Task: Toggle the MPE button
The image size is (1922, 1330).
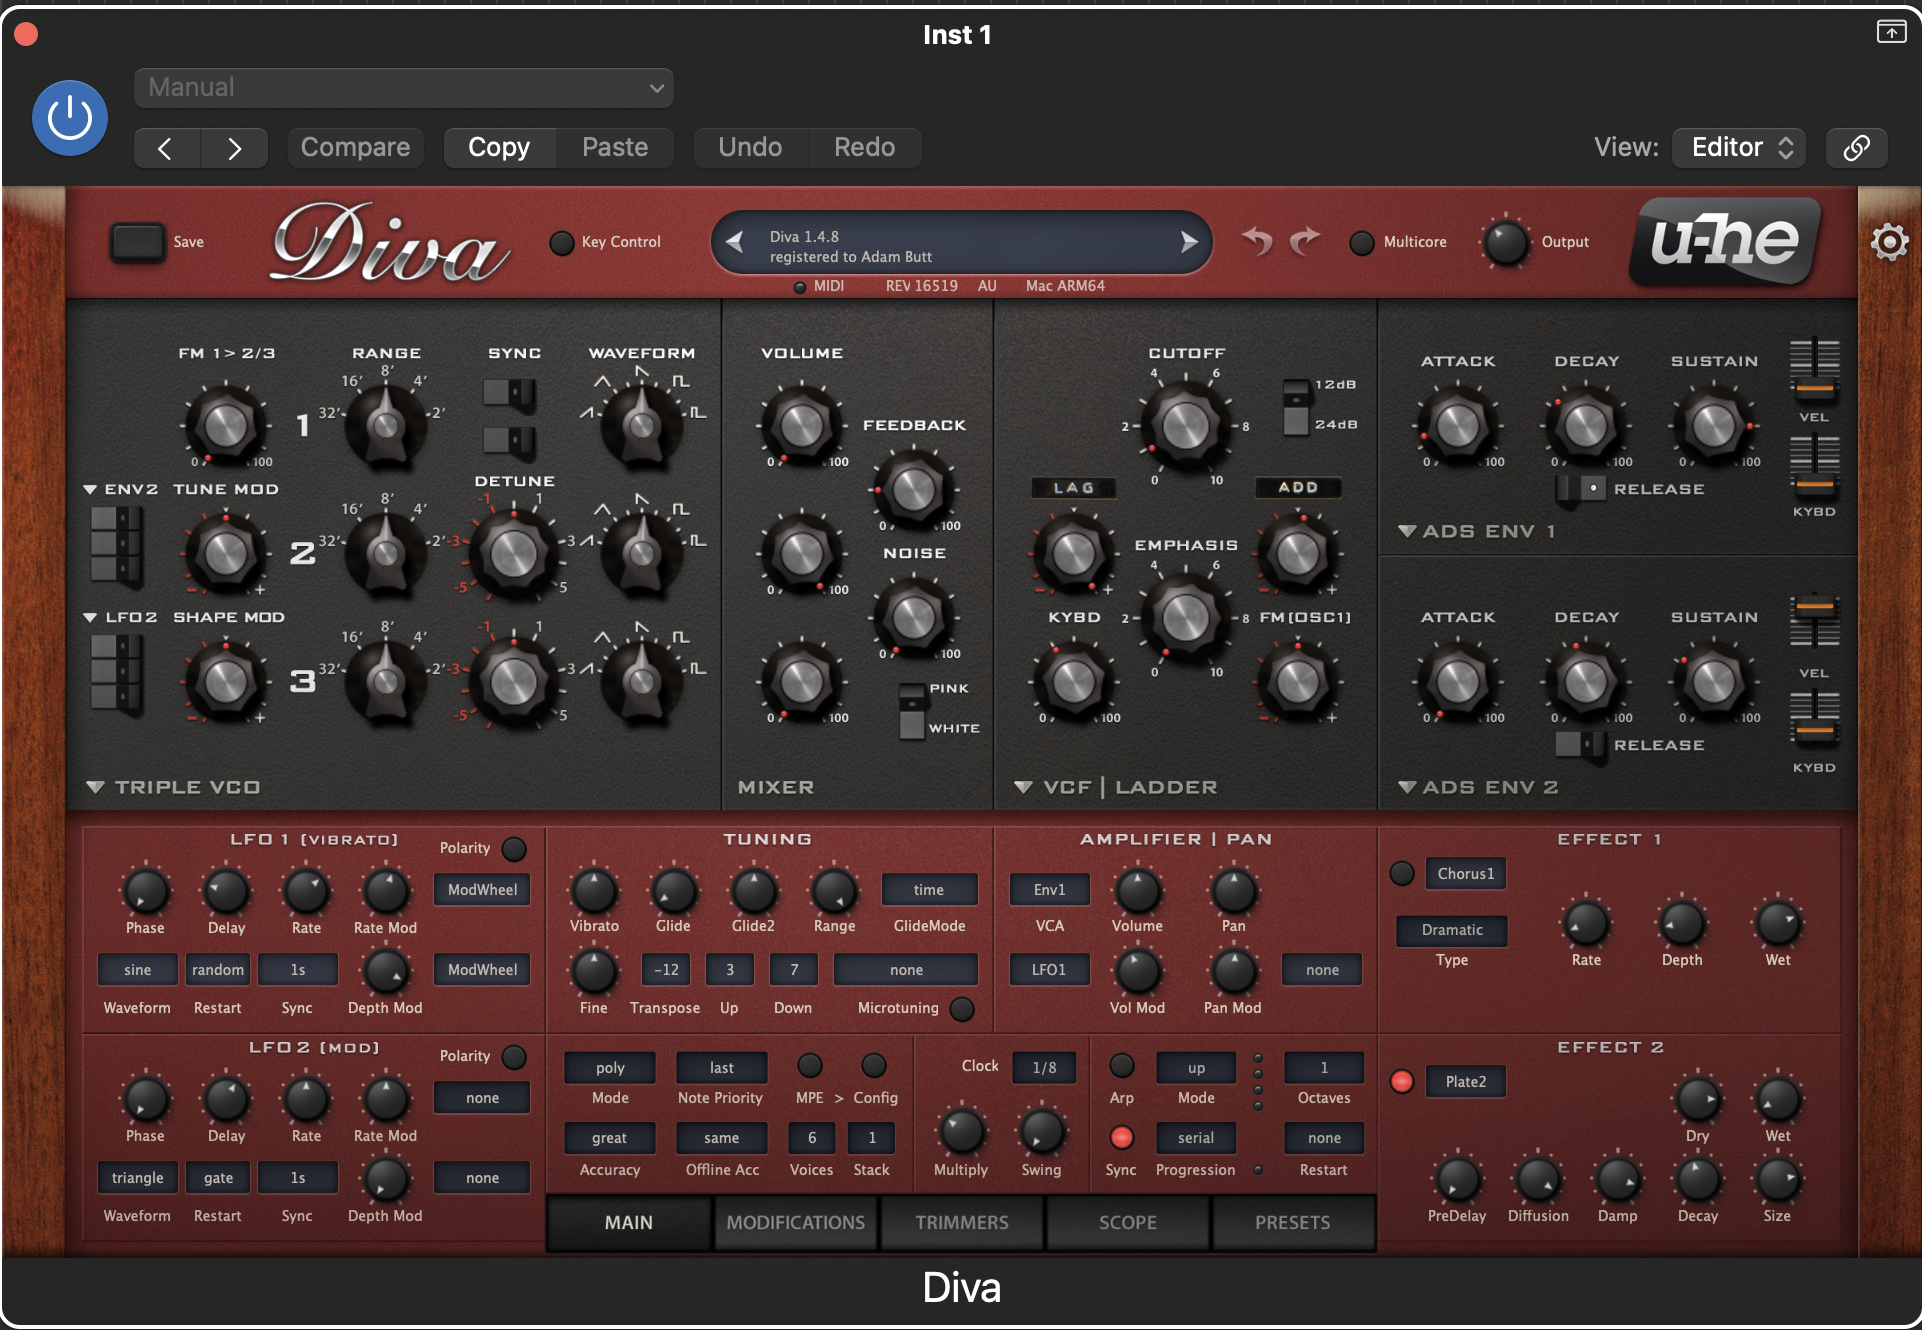Action: [x=810, y=1065]
